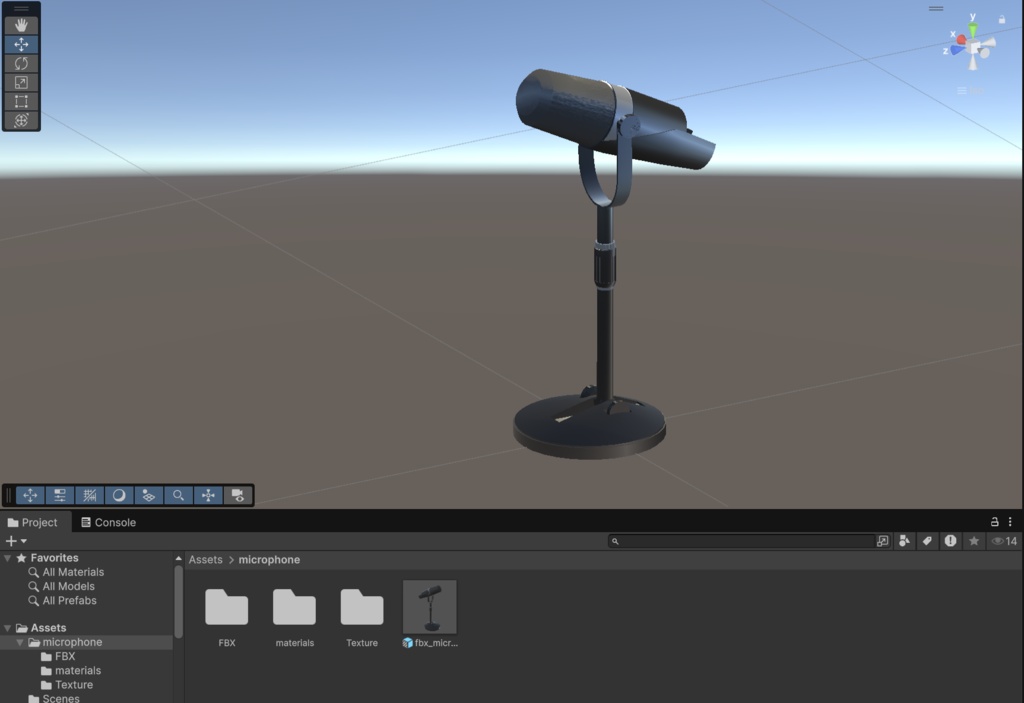Click the bottom overlay toolbar drag handle
1024x703 pixels.
[8, 495]
